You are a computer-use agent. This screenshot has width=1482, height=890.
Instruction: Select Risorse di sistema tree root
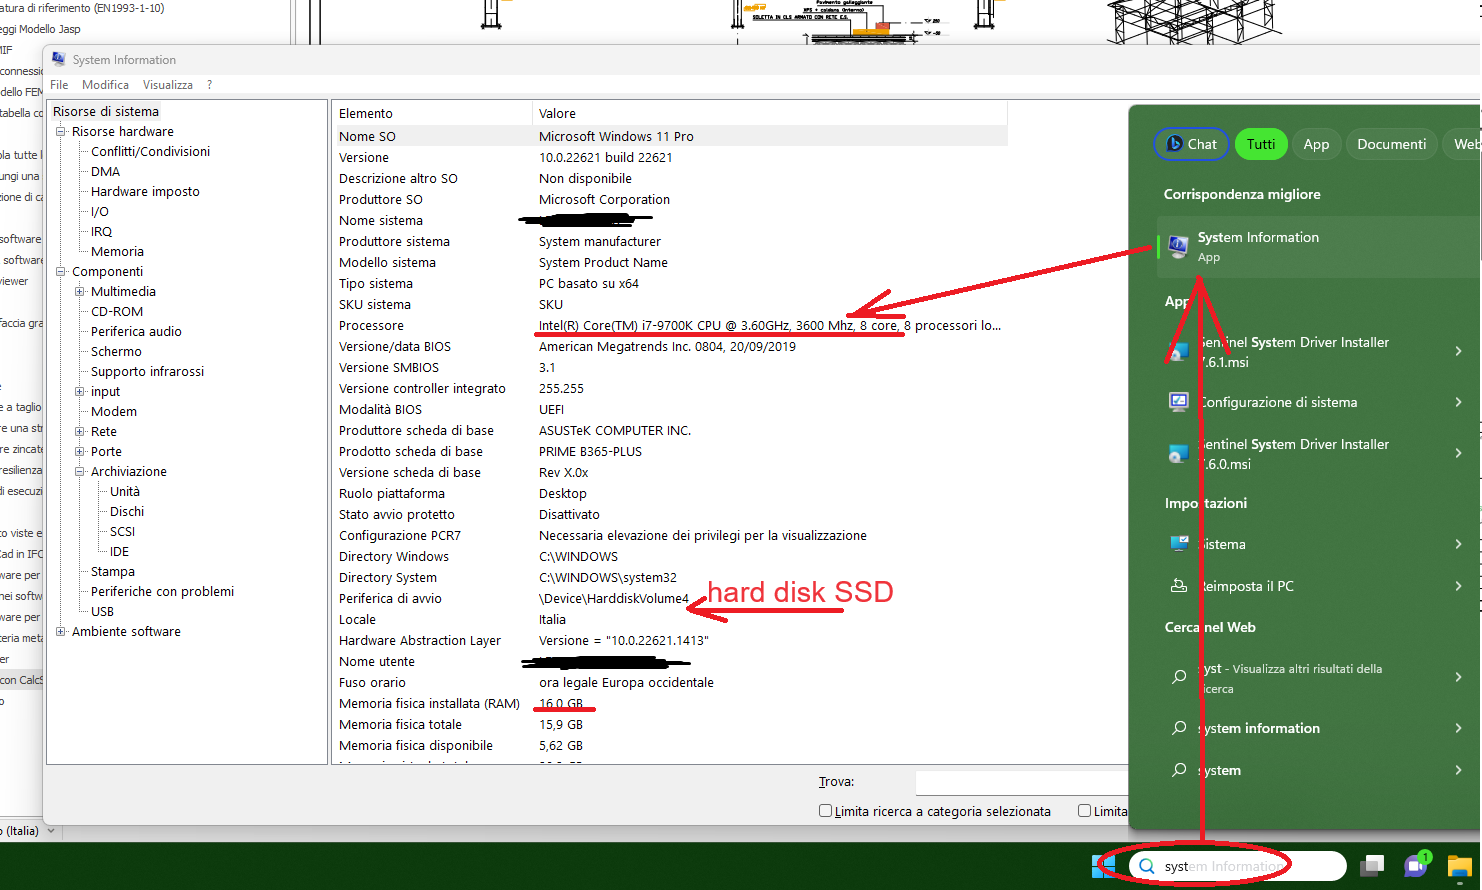(x=106, y=112)
